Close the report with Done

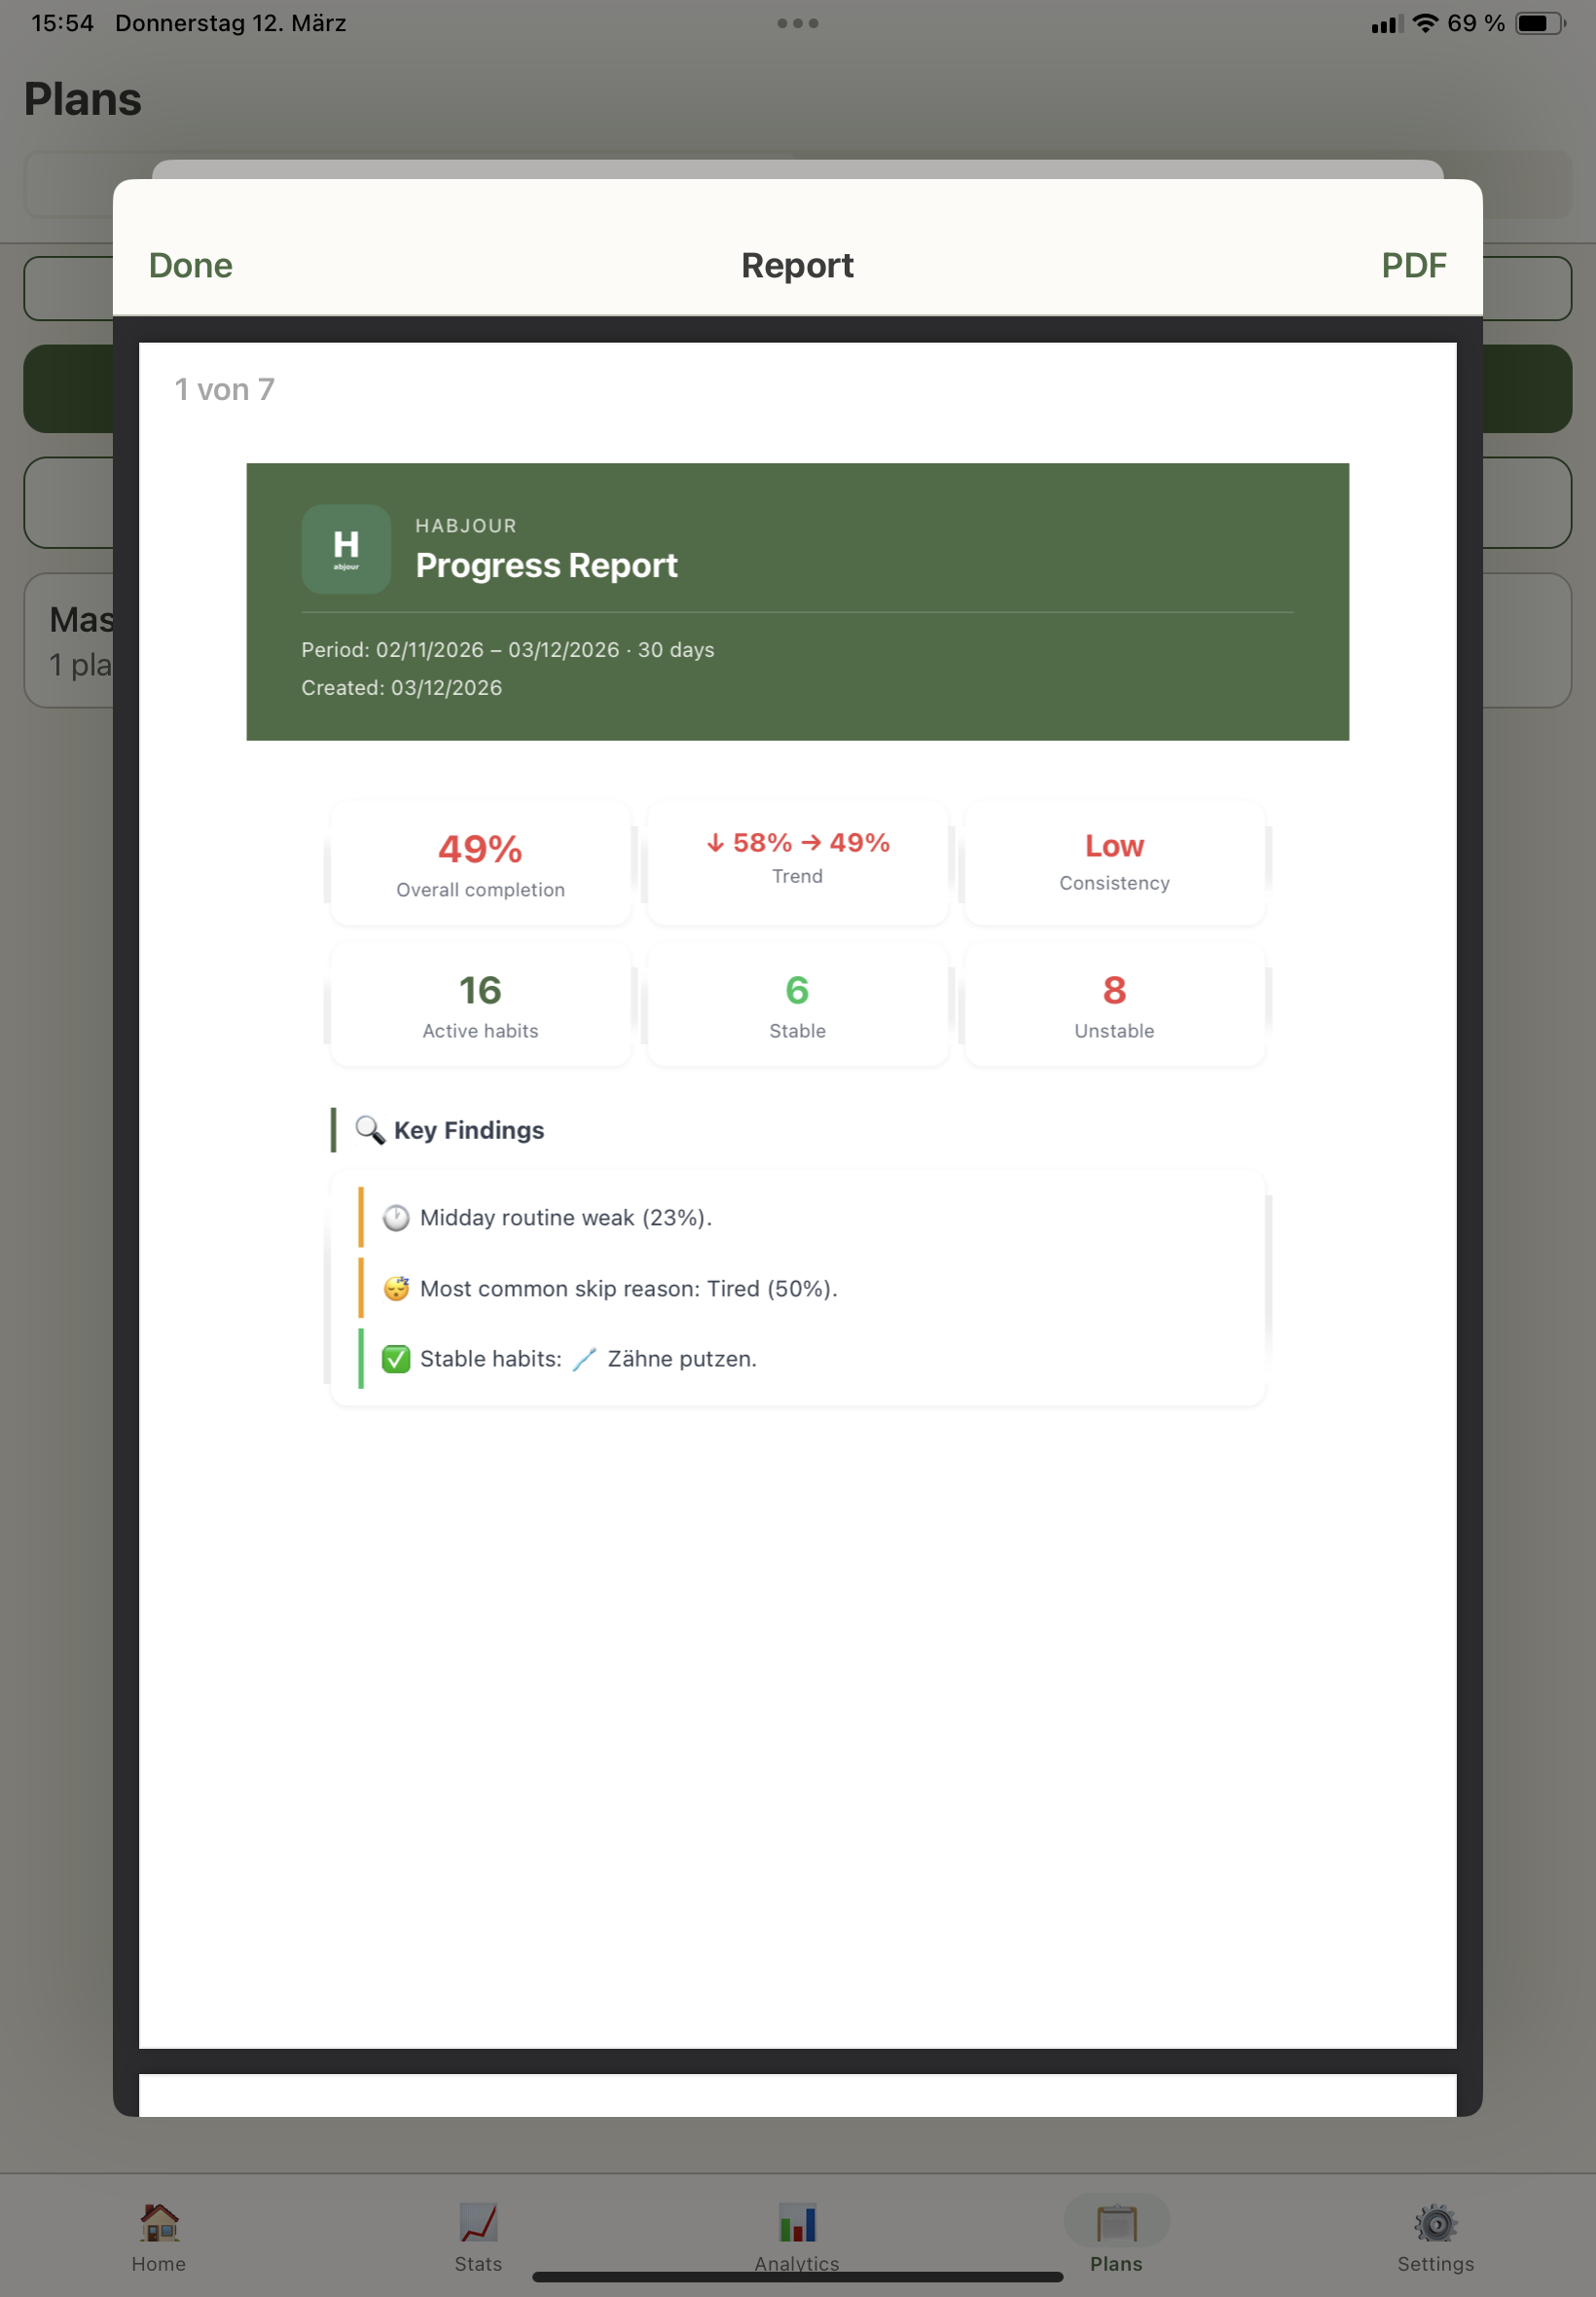[190, 265]
